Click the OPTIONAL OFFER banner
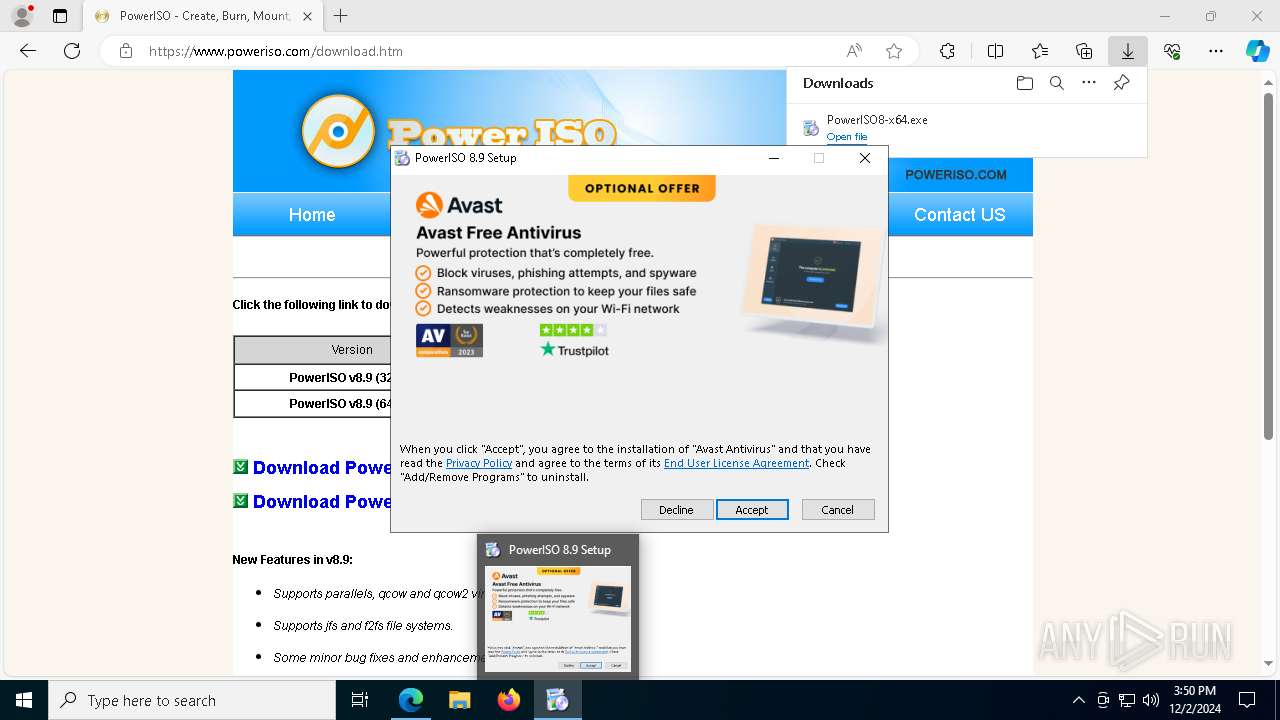This screenshot has height=720, width=1280. coord(642,188)
